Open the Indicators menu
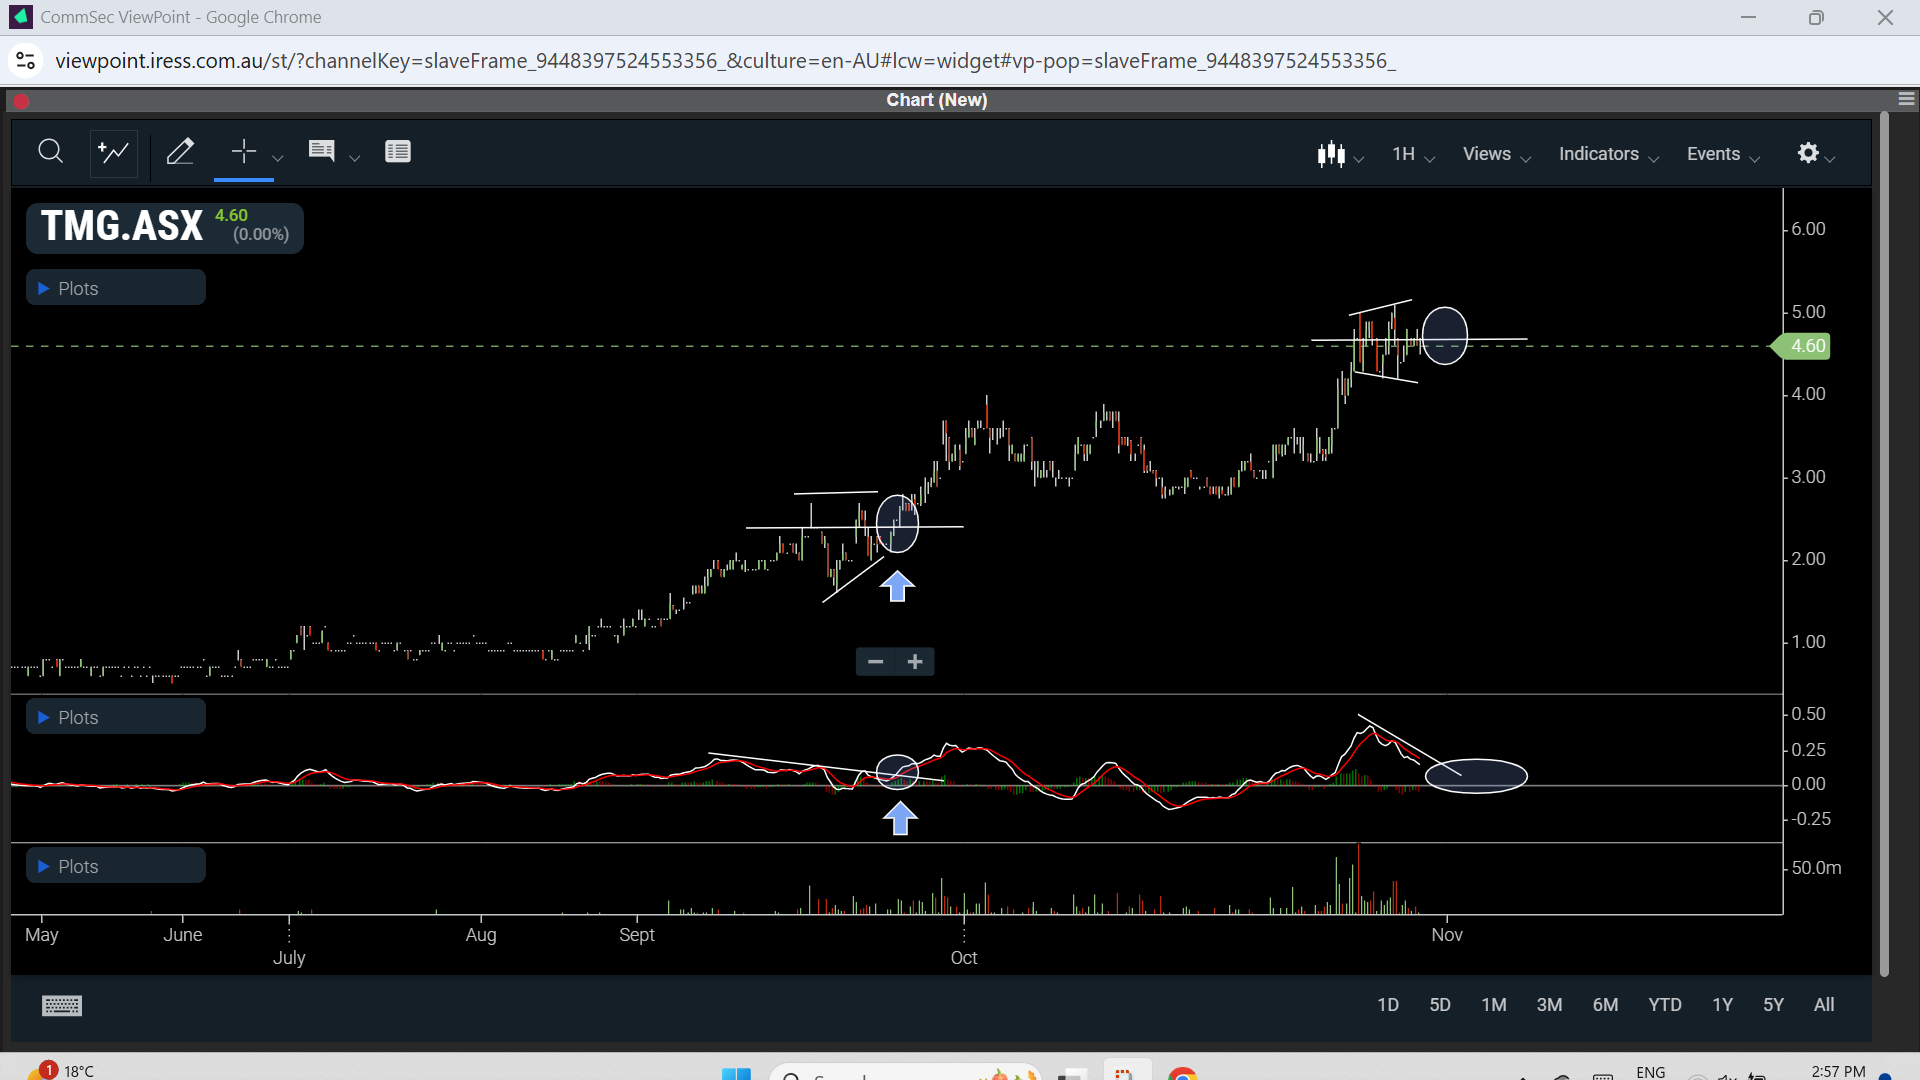This screenshot has width=1920, height=1080. click(x=1608, y=154)
